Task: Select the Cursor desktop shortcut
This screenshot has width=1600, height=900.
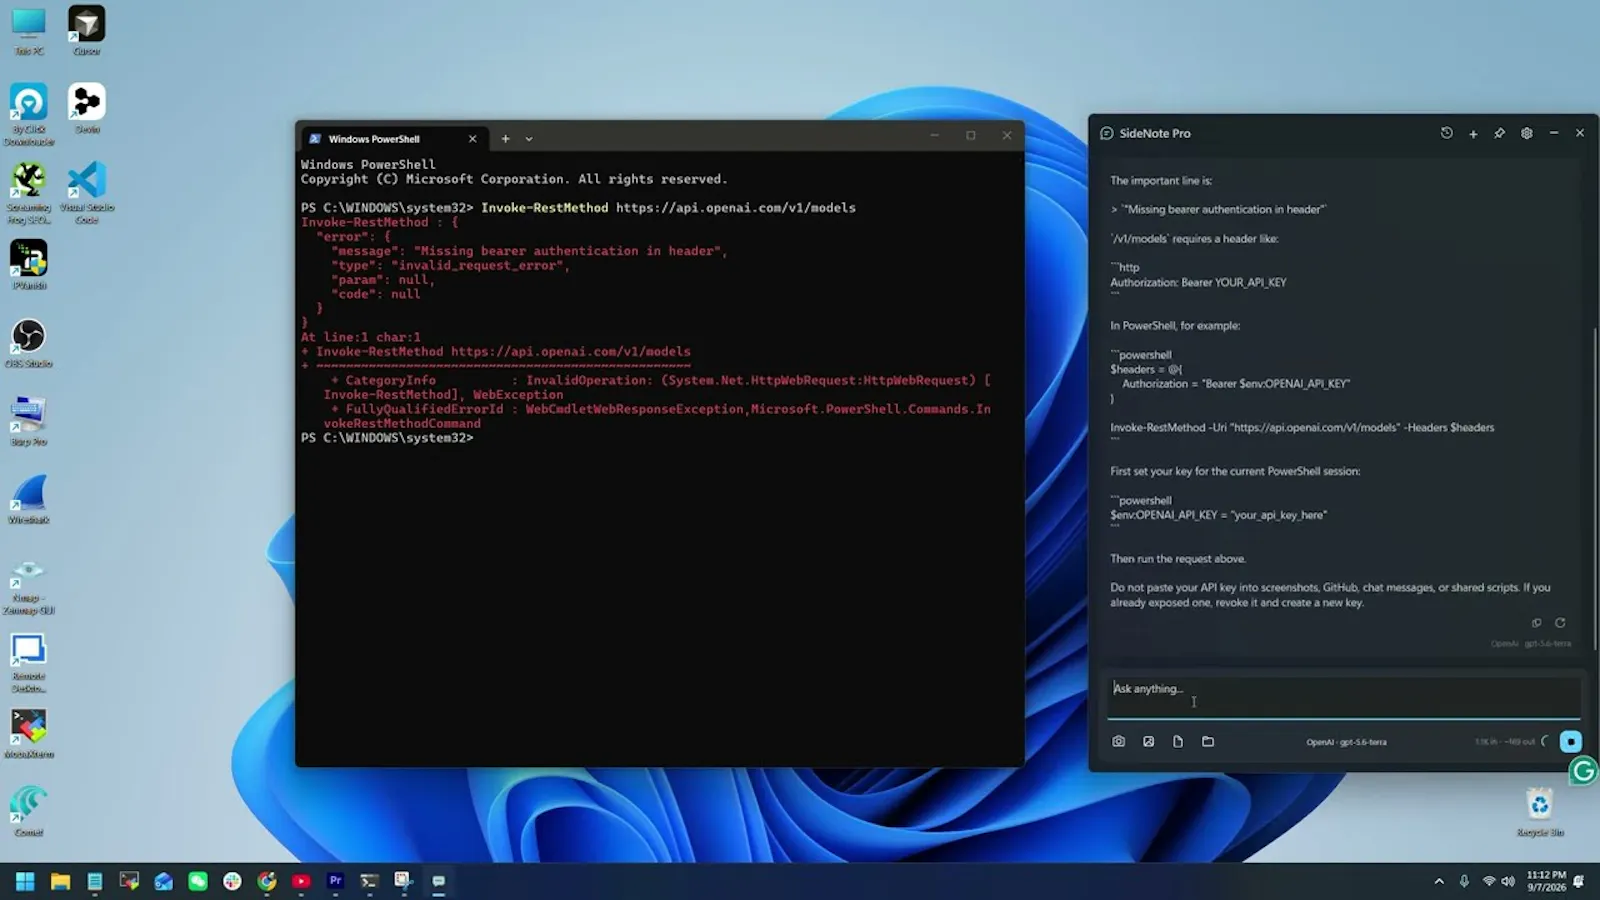Action: tap(87, 31)
